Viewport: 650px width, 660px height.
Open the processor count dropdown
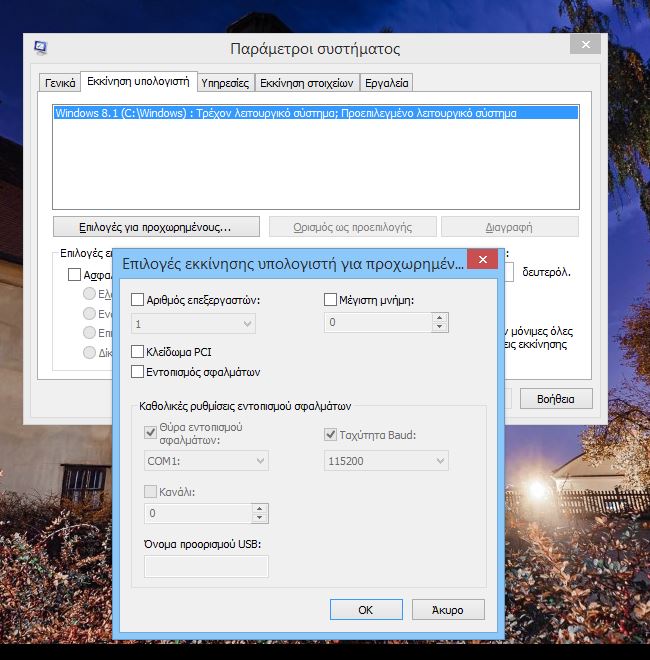(x=193, y=324)
